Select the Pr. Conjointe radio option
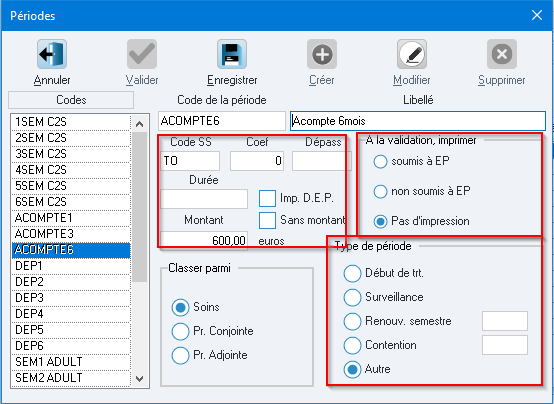Screen dimensions: 554x404 point(180,332)
